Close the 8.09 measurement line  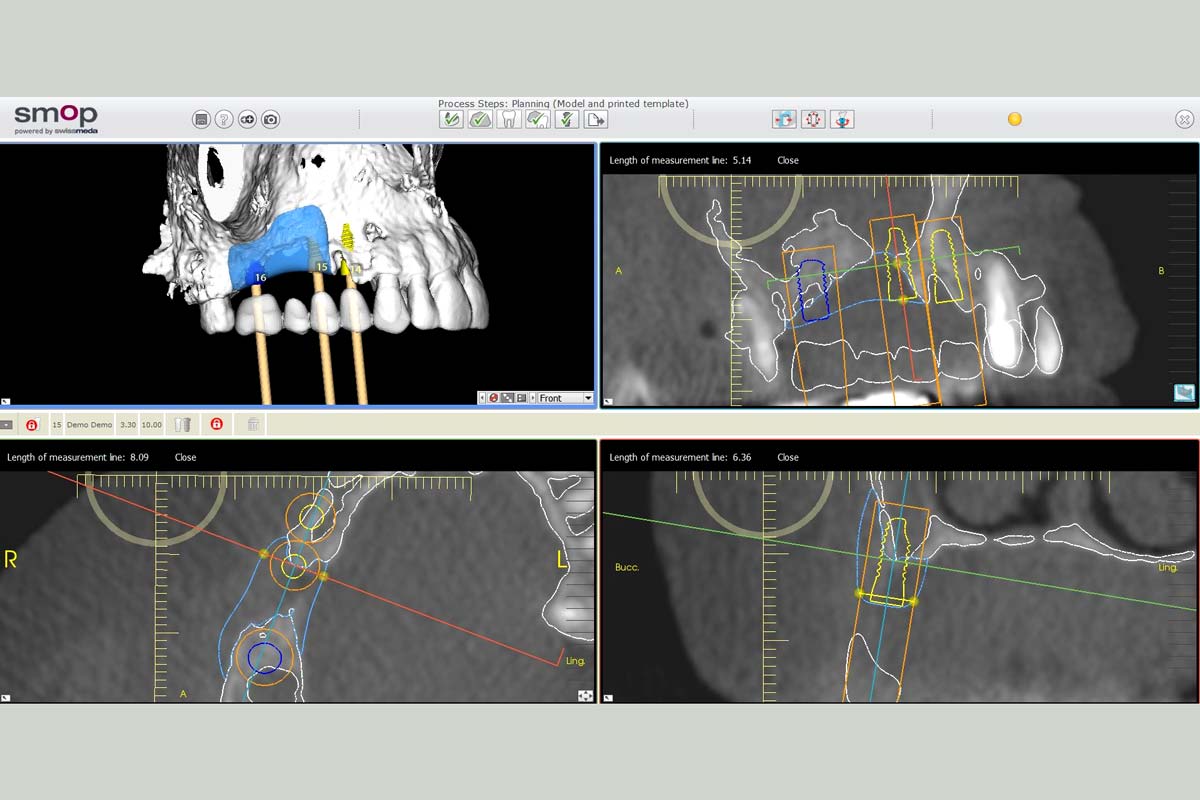[185, 457]
